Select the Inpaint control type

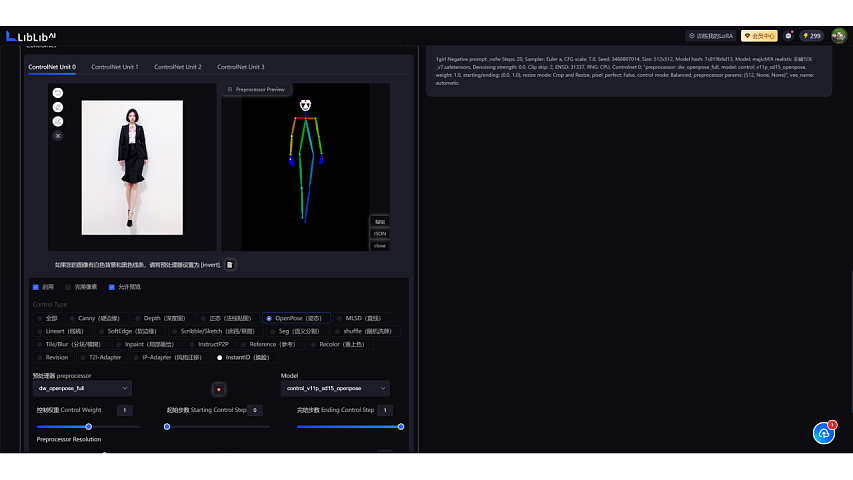pyautogui.click(x=147, y=344)
